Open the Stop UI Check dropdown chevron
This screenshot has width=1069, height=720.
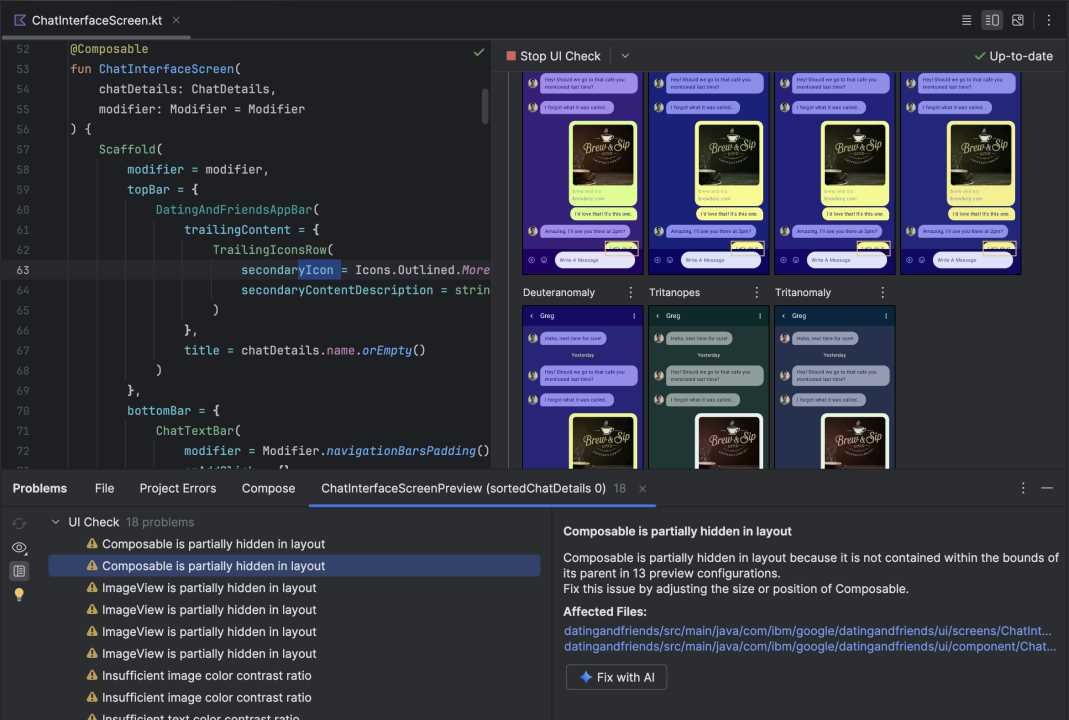(x=625, y=56)
